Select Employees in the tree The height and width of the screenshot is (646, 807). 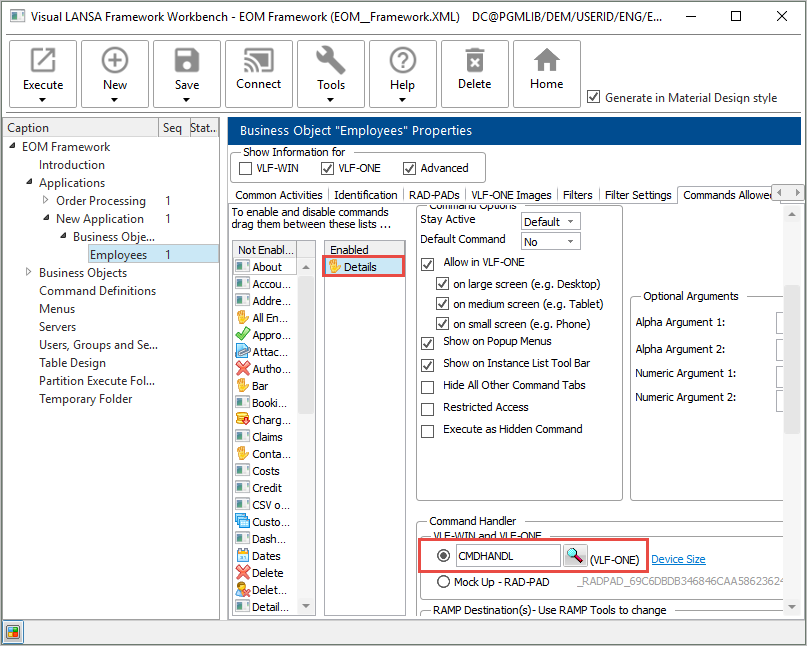pyautogui.click(x=118, y=255)
